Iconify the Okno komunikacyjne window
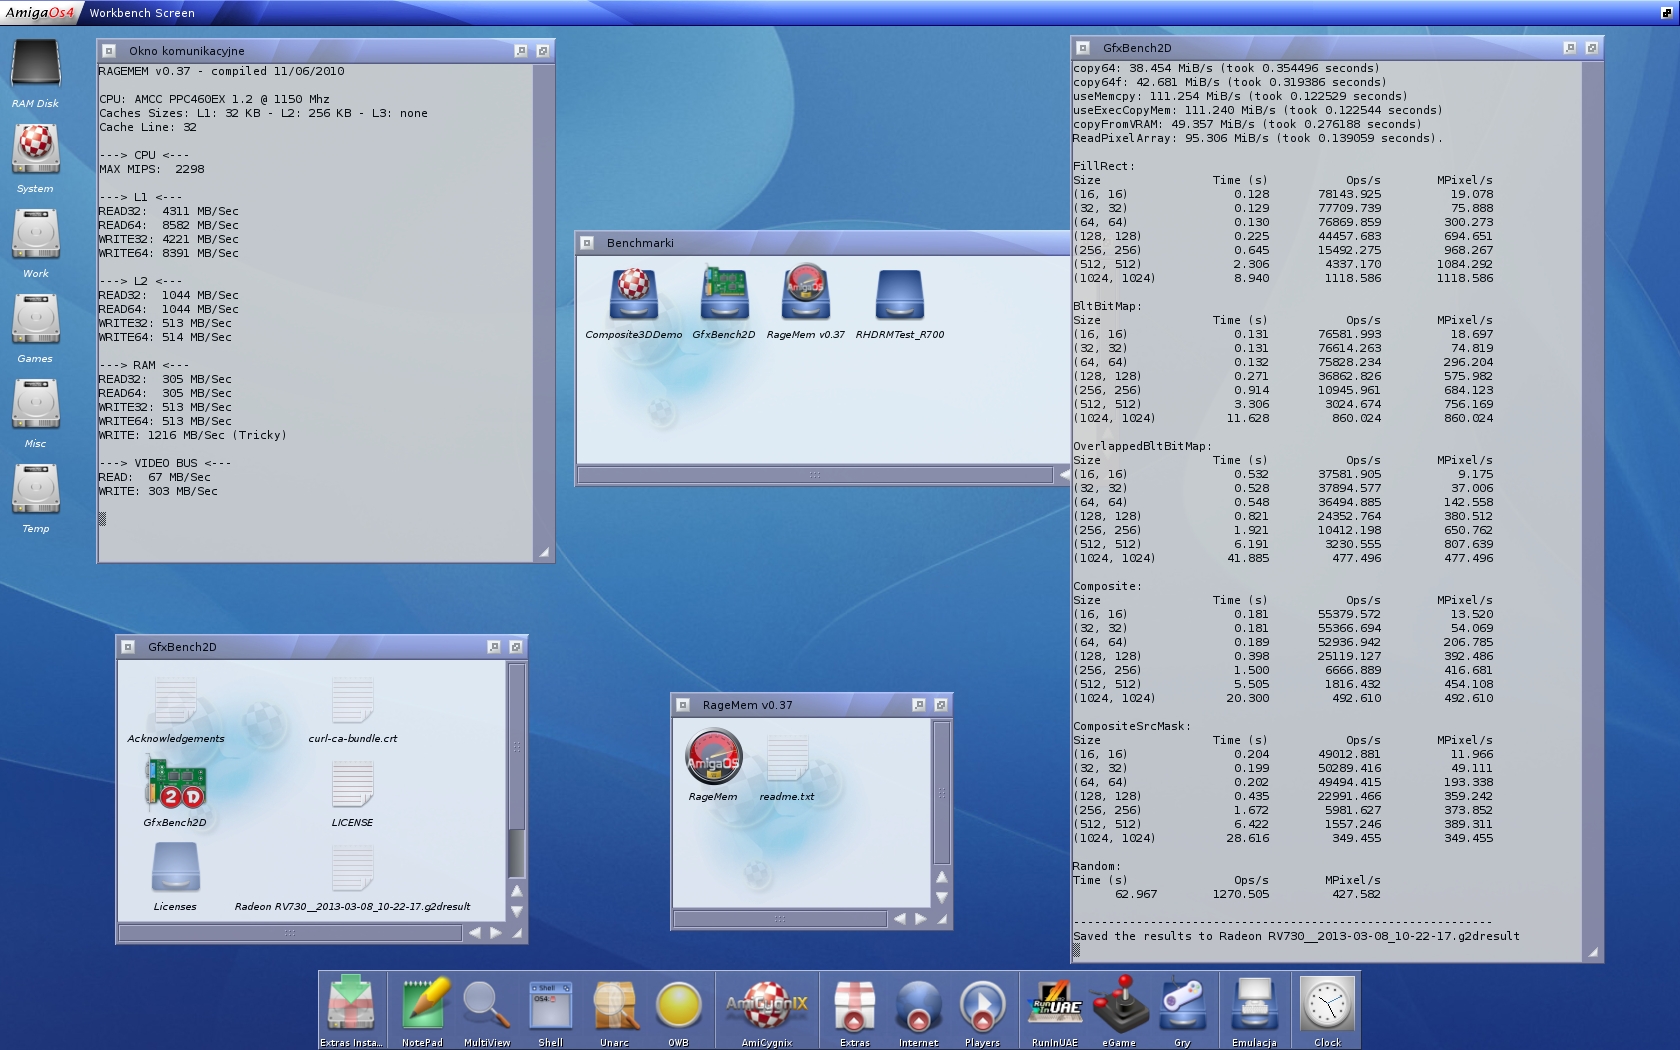1680x1050 pixels. click(x=520, y=51)
